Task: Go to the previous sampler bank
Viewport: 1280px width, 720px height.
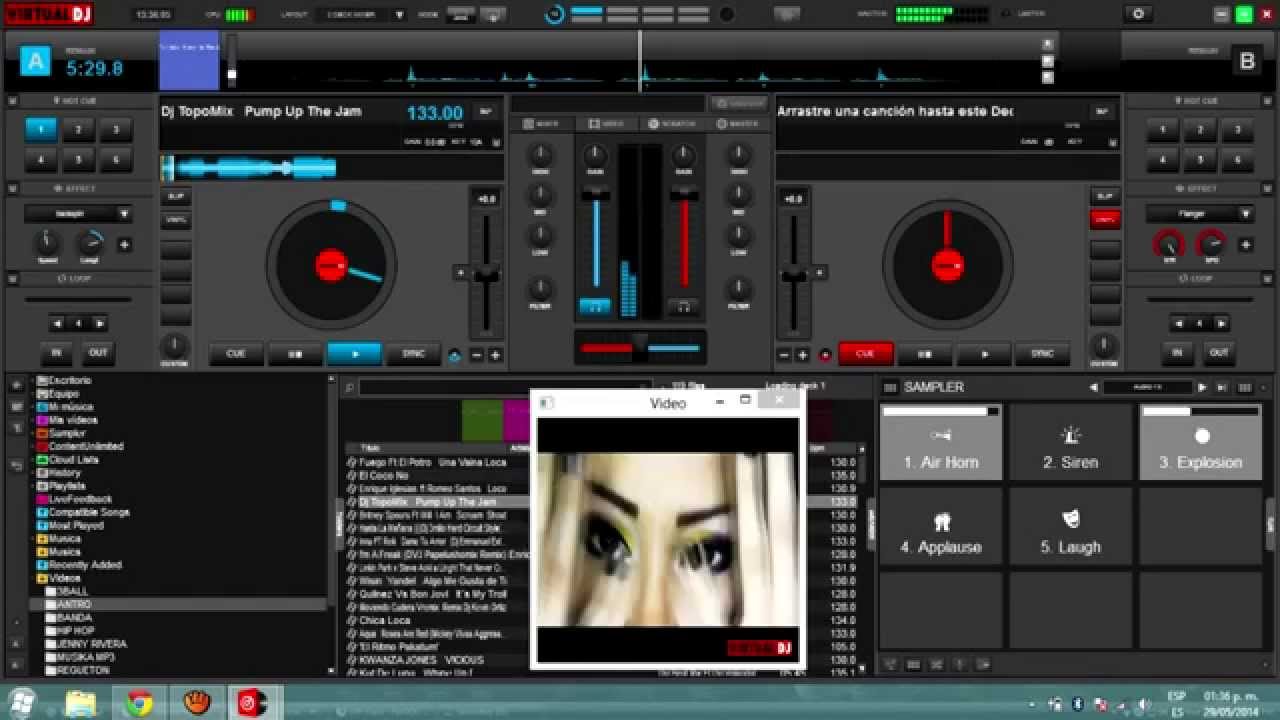Action: [1094, 388]
